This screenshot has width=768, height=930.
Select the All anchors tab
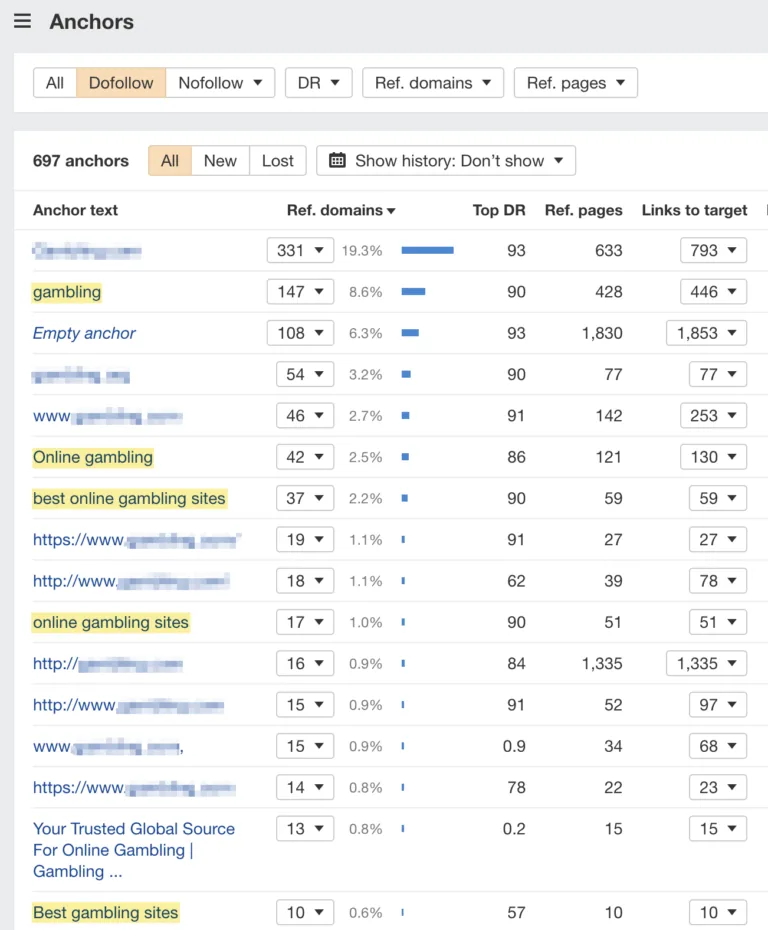coord(170,161)
